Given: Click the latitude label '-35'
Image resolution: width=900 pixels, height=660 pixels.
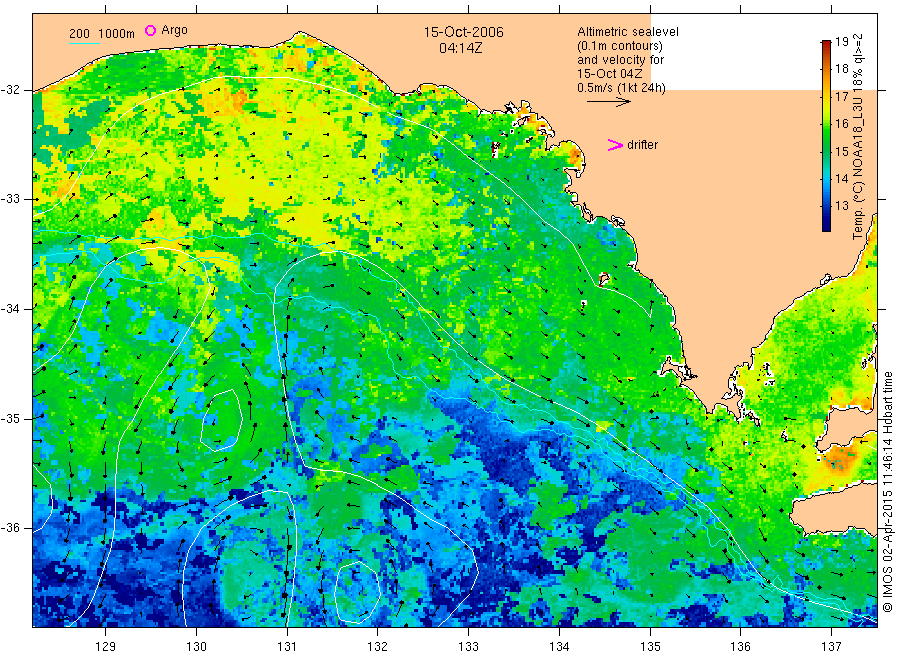Looking at the screenshot, I should click(x=10, y=418).
